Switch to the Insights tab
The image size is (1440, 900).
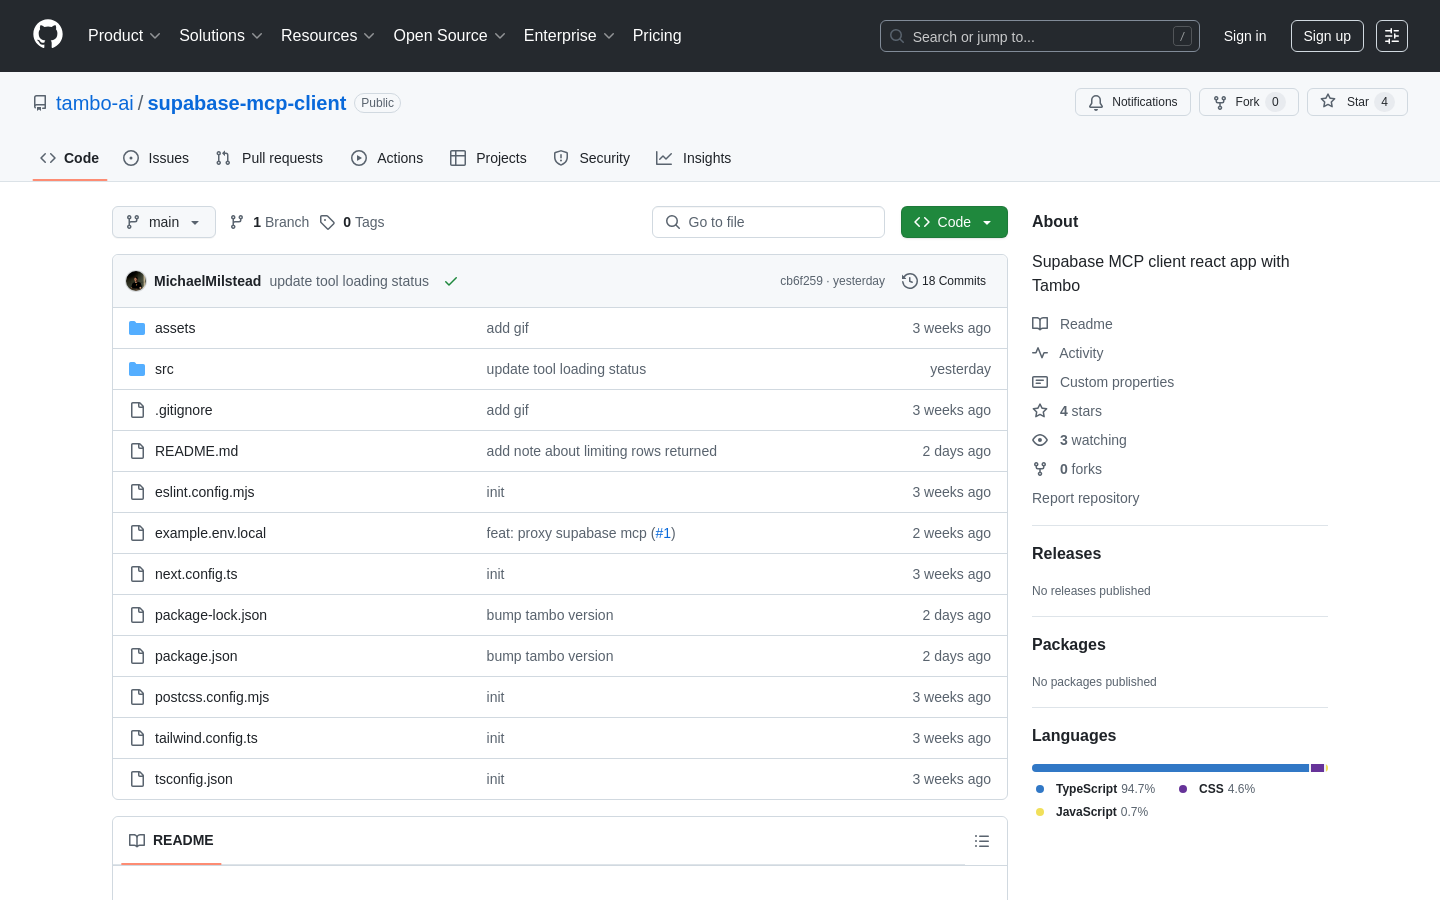(x=694, y=158)
